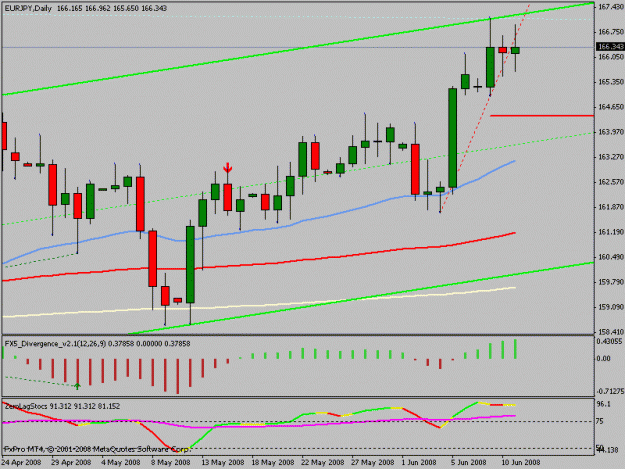Screen dimensions: 625x469
Task: Click the 0.43055 divergence scale value
Action: point(609,341)
